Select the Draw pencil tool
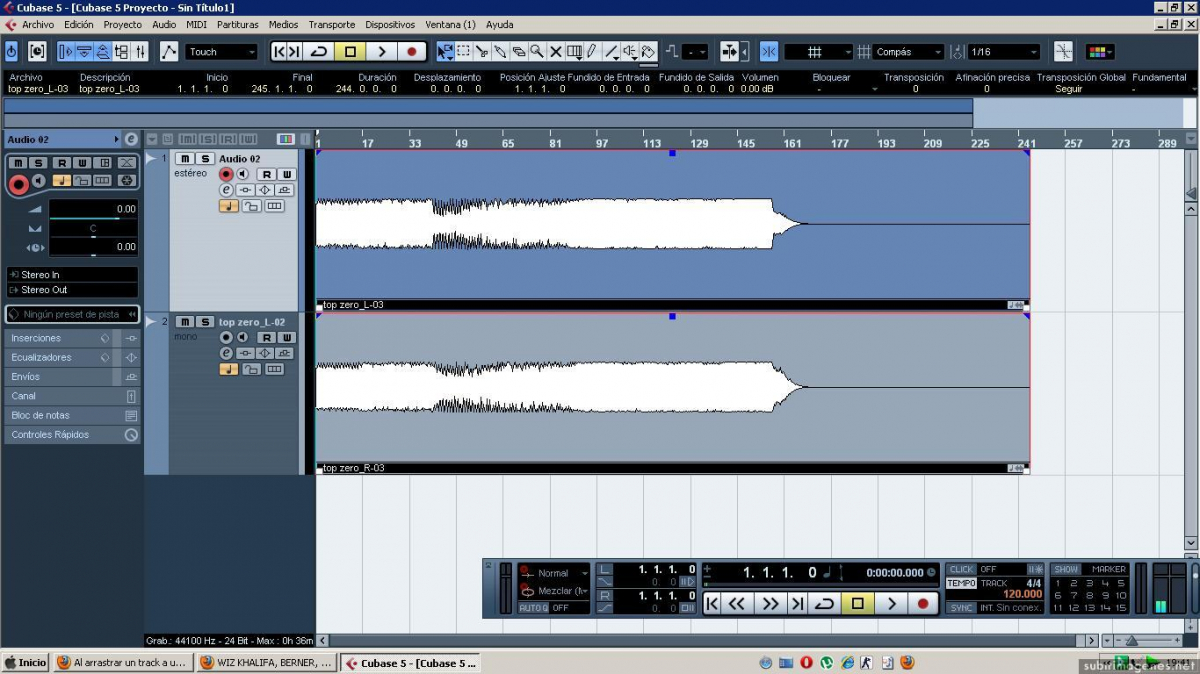 [592, 51]
